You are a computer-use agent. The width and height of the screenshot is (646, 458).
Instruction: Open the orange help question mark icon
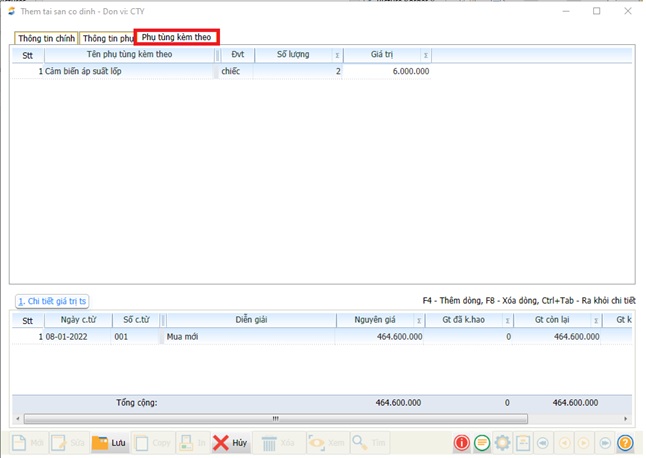click(x=625, y=443)
